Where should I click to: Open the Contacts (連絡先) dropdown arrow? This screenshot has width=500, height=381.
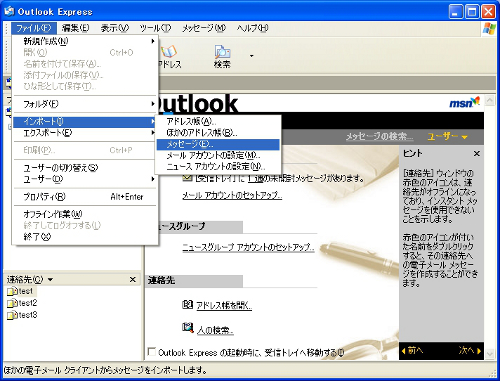tap(50, 279)
